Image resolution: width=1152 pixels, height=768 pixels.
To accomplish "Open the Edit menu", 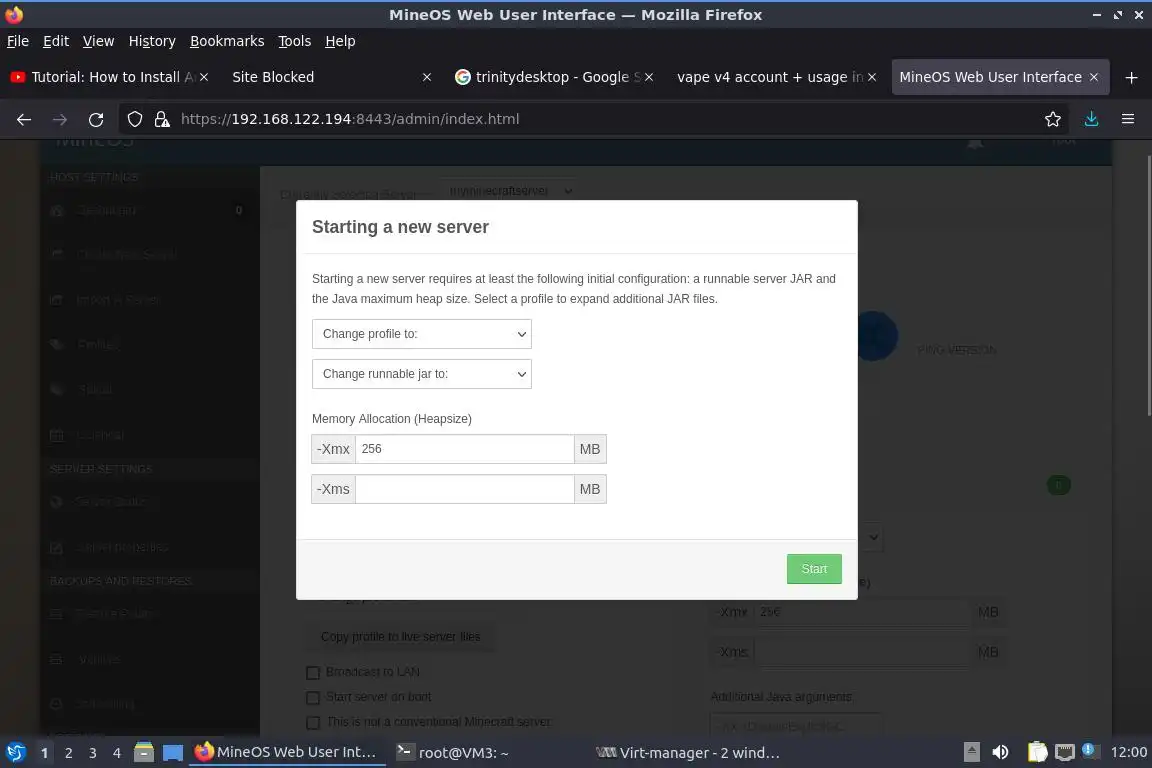I will click(56, 41).
